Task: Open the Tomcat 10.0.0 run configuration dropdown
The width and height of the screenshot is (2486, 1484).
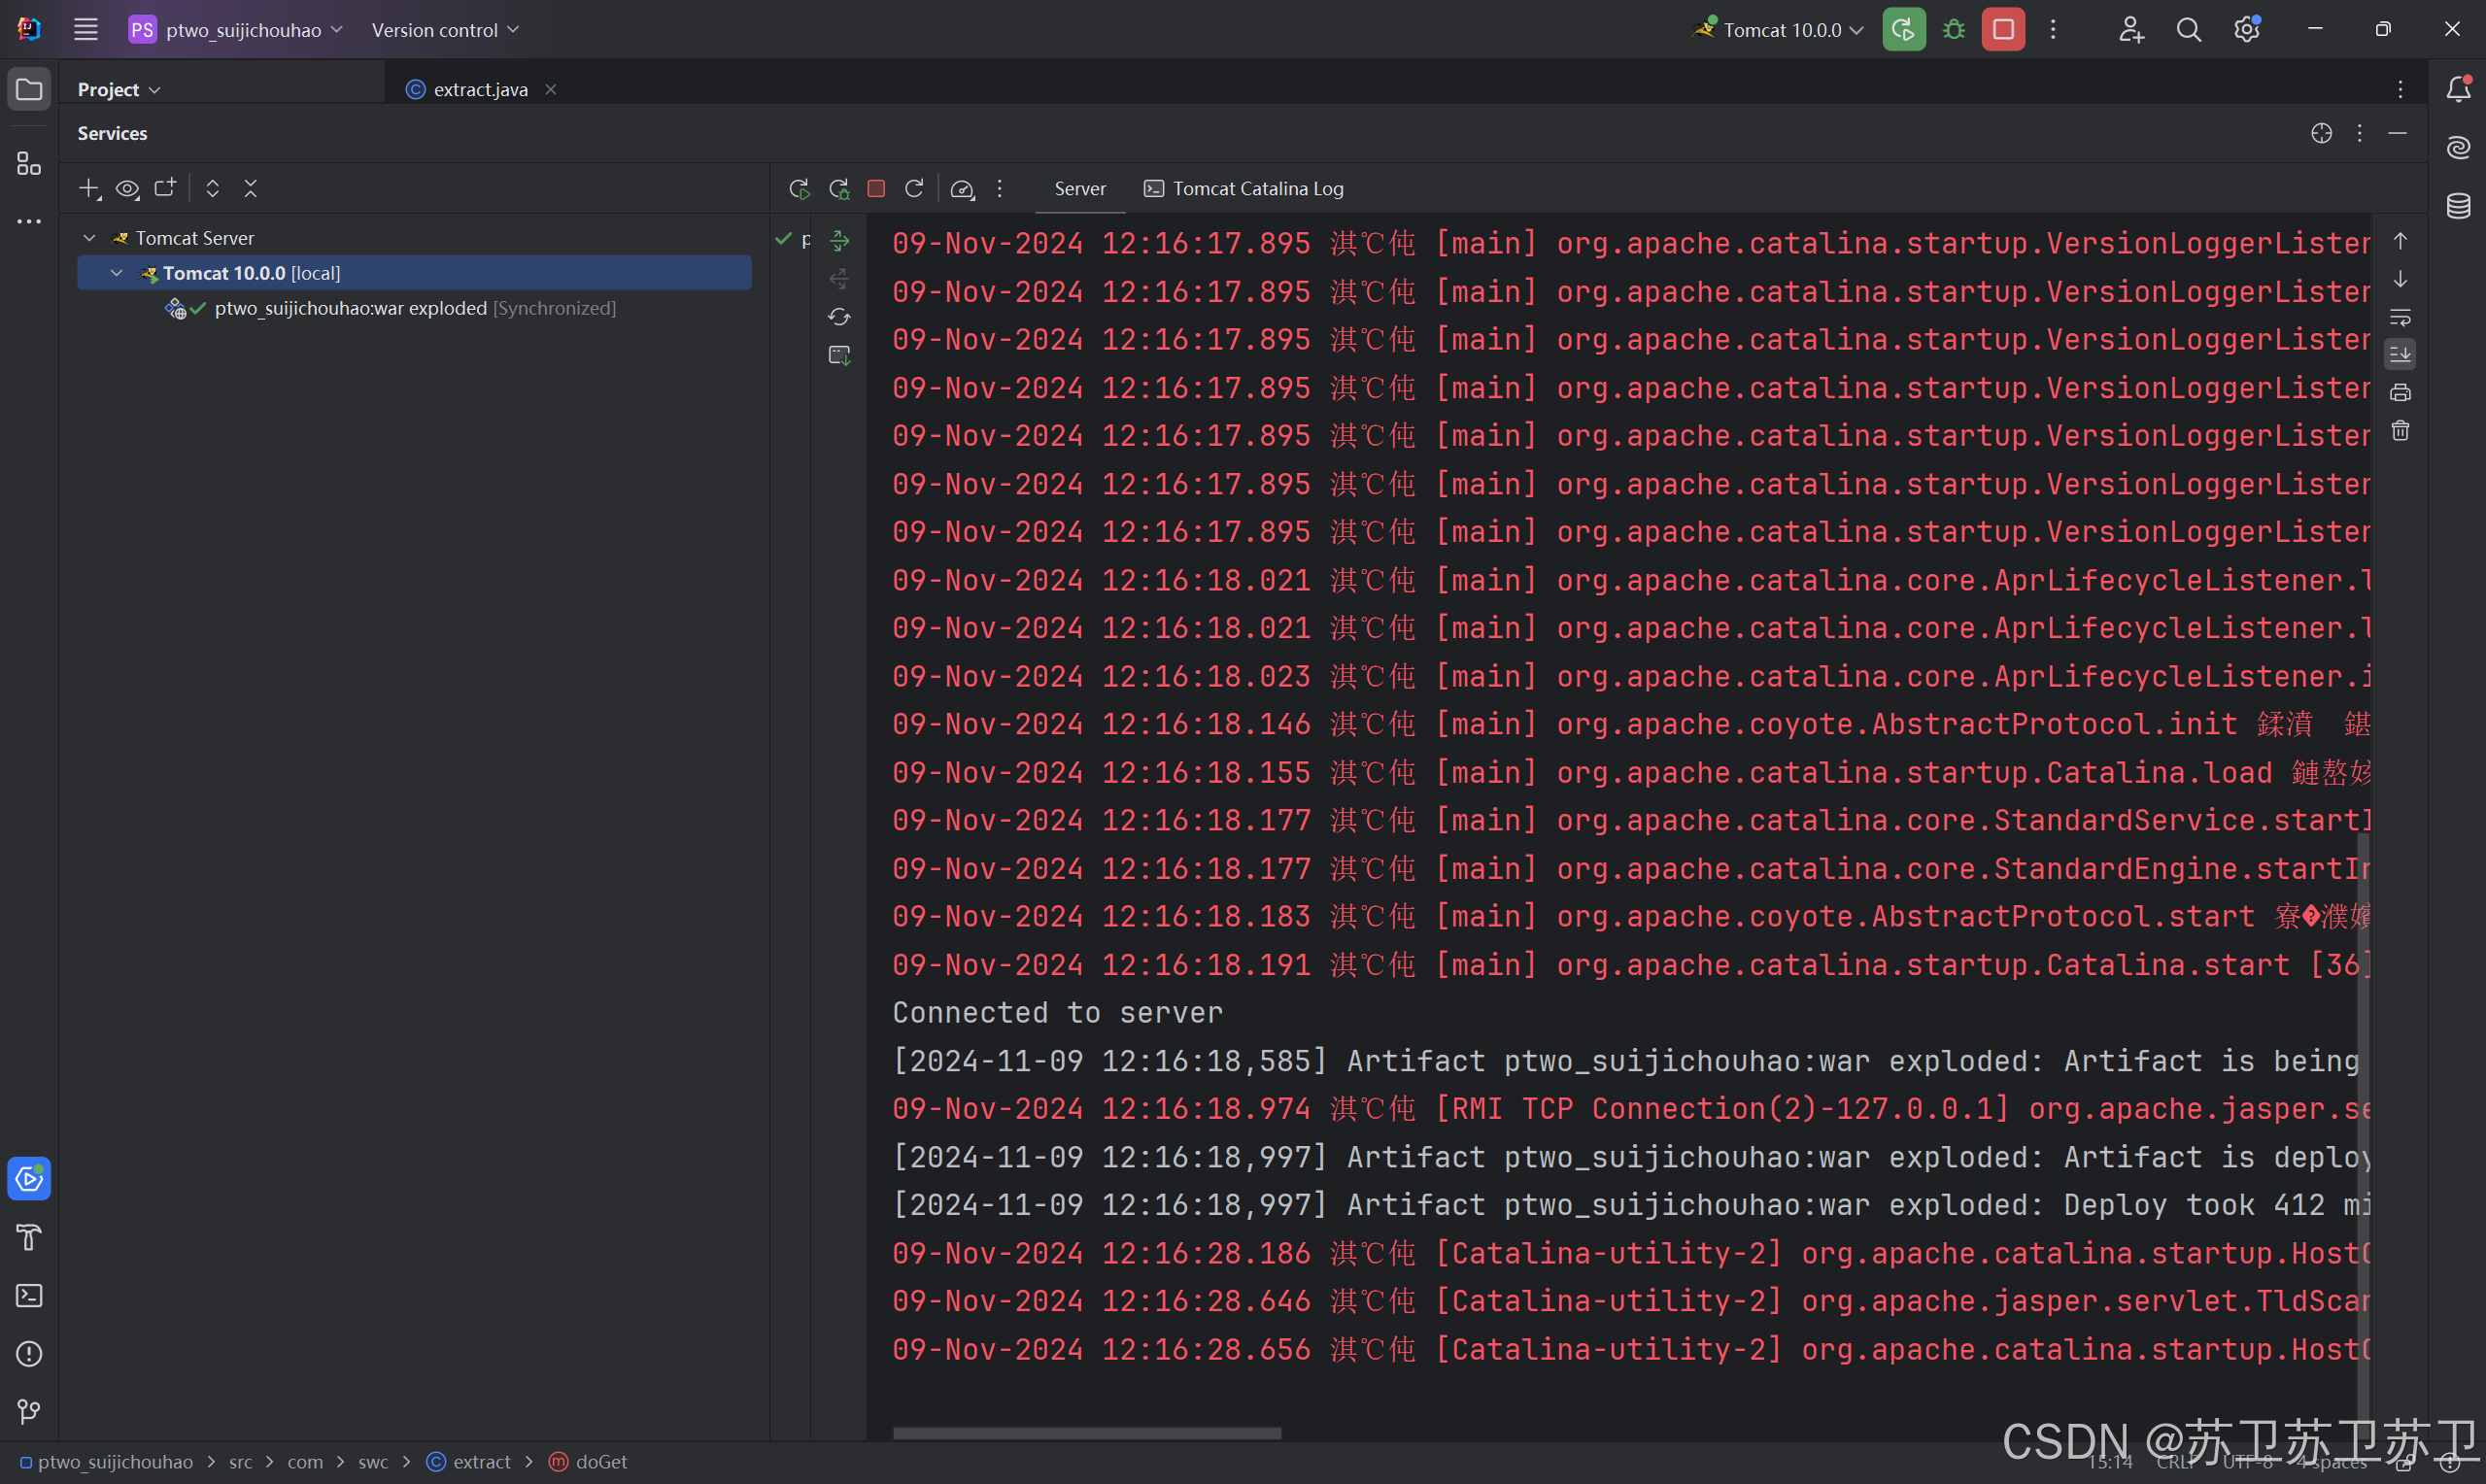Action: [x=1782, y=30]
